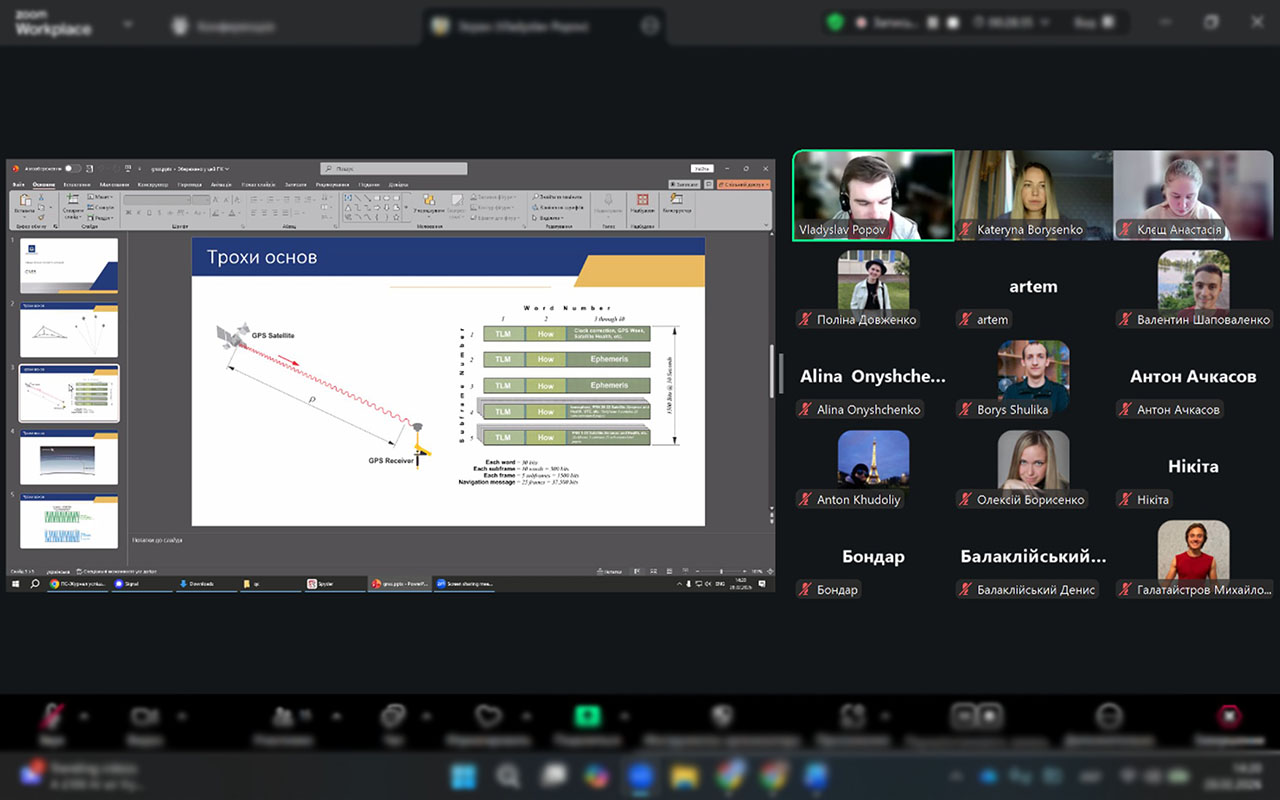Click the green encryption shield at top
This screenshot has height=800, width=1280.
pos(835,22)
